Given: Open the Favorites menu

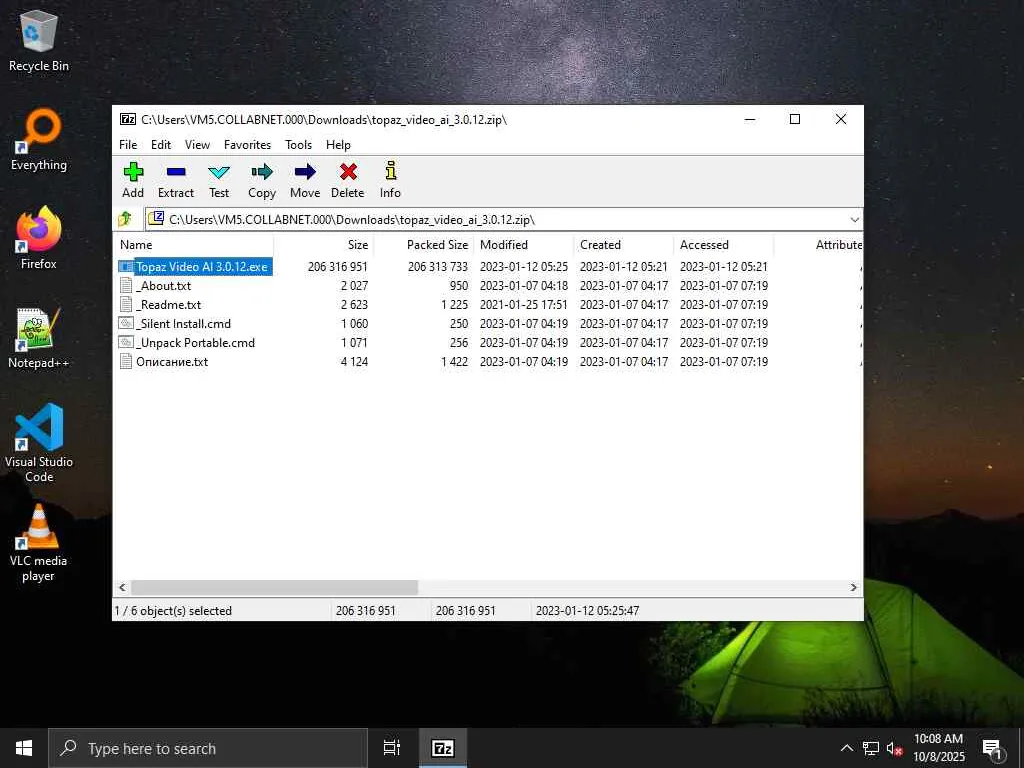Looking at the screenshot, I should [x=248, y=144].
